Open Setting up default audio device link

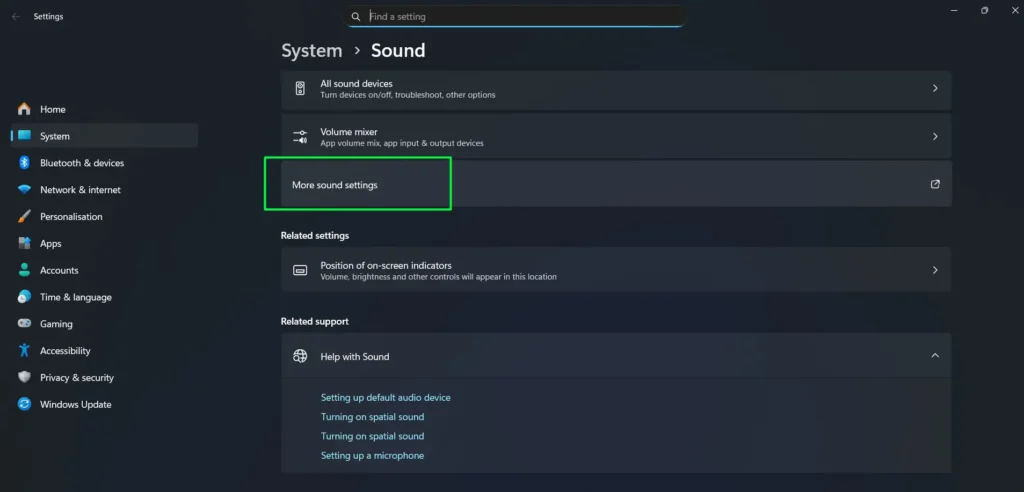point(385,397)
